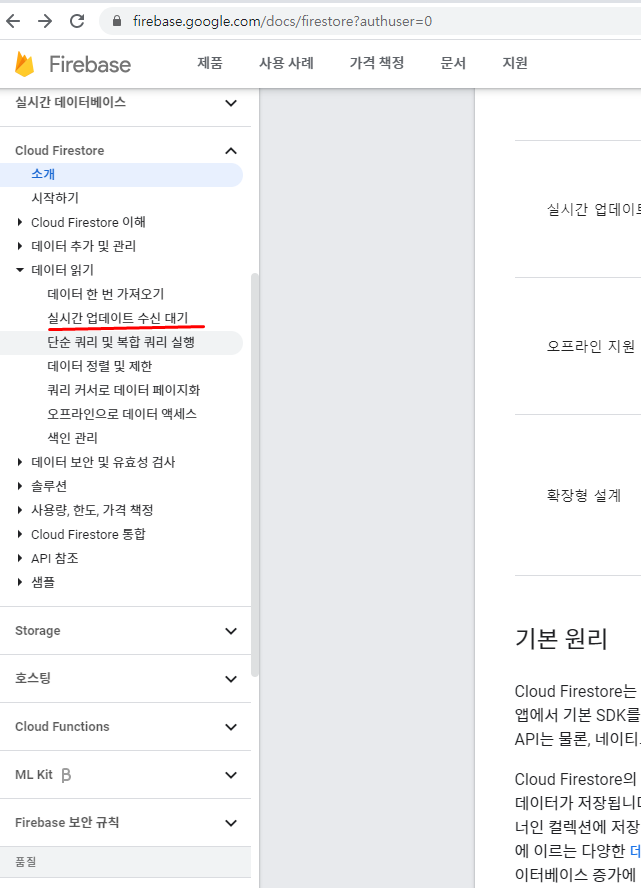Click the Firebase 보안 규칙 heading

67,822
